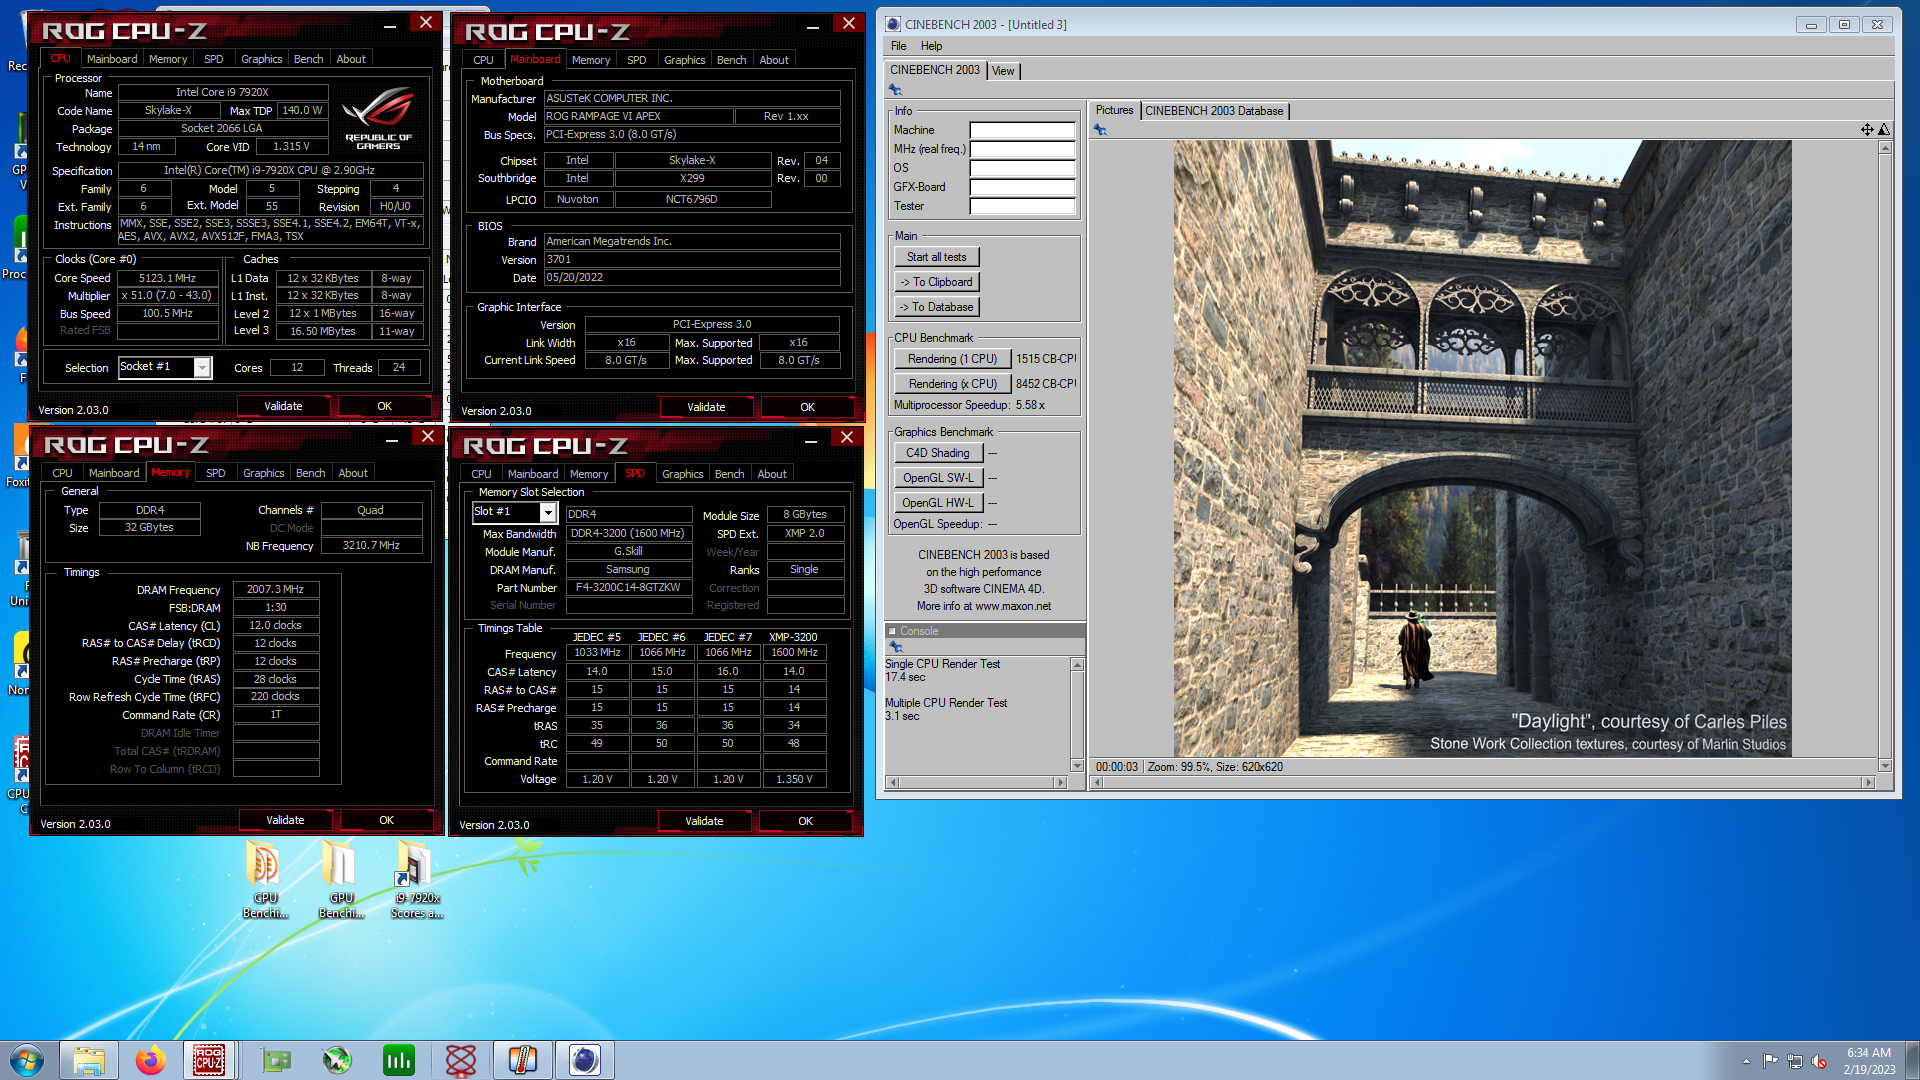Open the Slot #1 memory slot dropdown
Image resolution: width=1920 pixels, height=1080 pixels.
(x=547, y=512)
